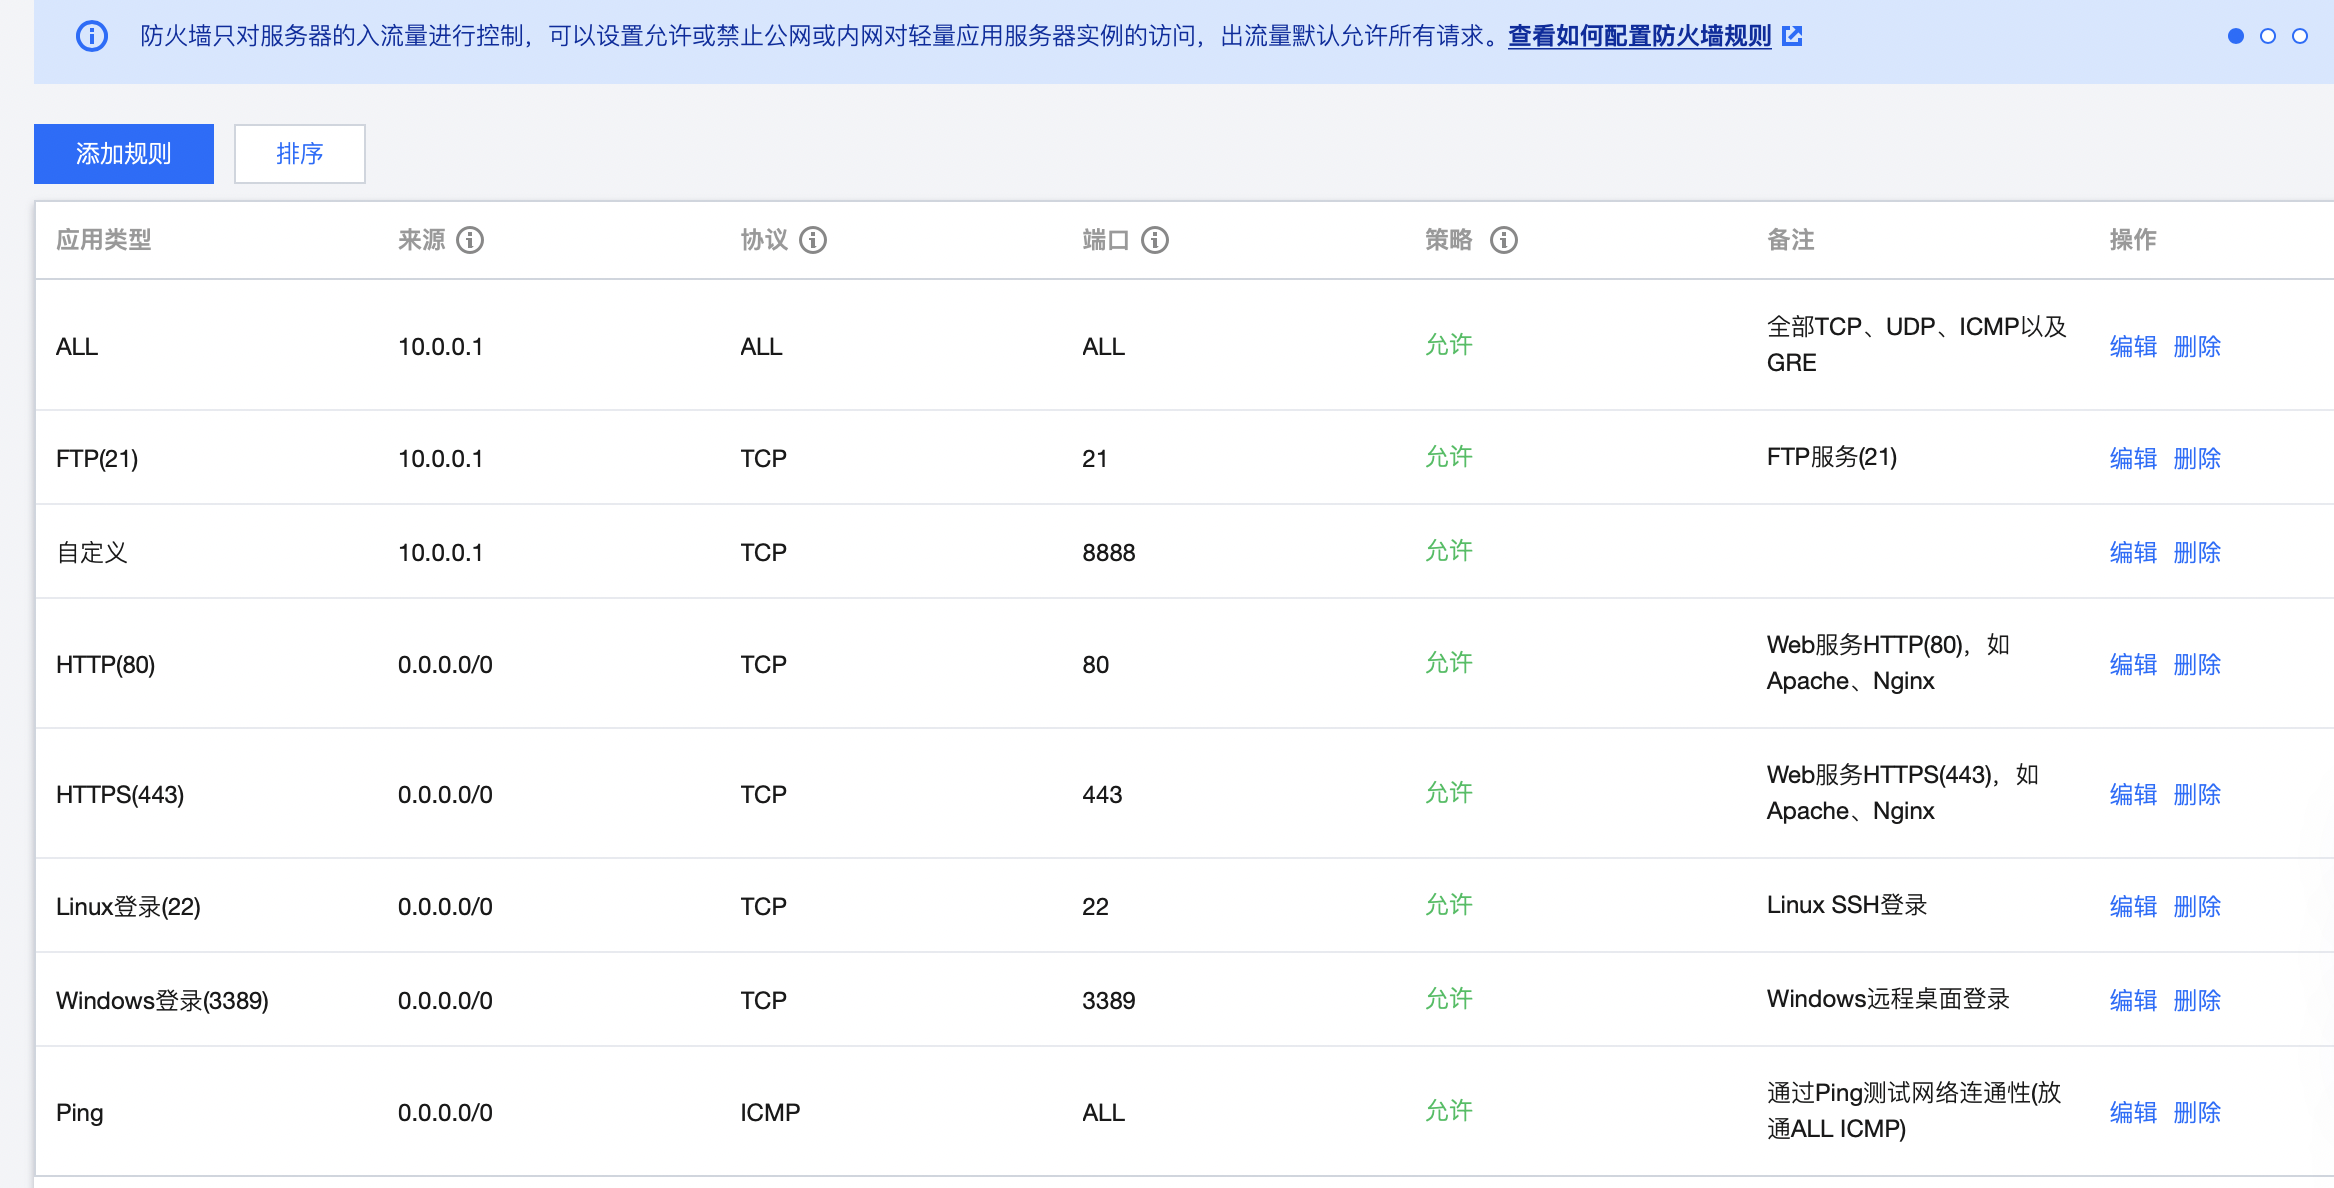
Task: Click the blue info icon in top banner
Action: (92, 37)
